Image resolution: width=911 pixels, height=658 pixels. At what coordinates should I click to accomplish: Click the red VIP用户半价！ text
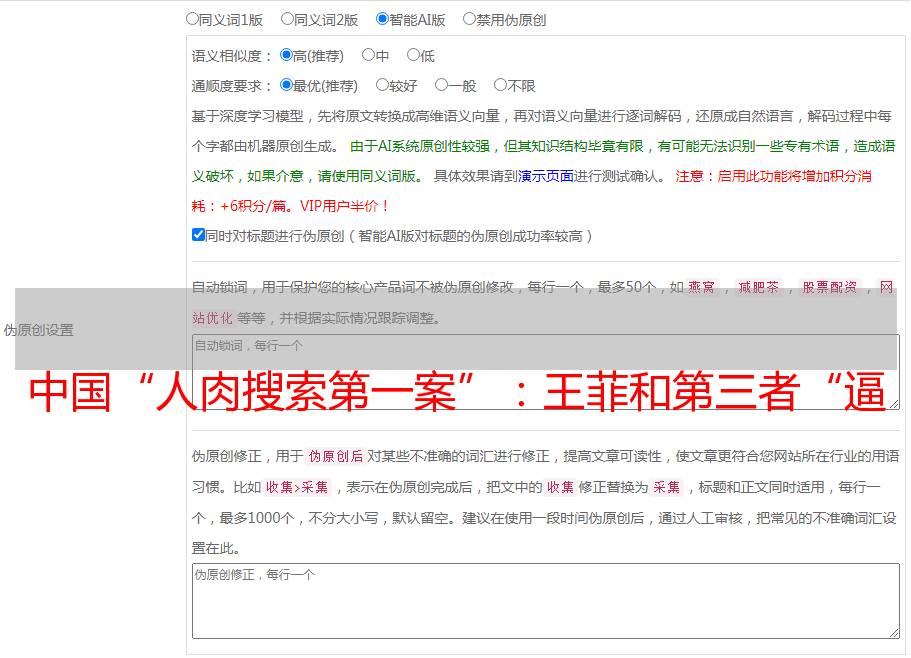point(345,206)
